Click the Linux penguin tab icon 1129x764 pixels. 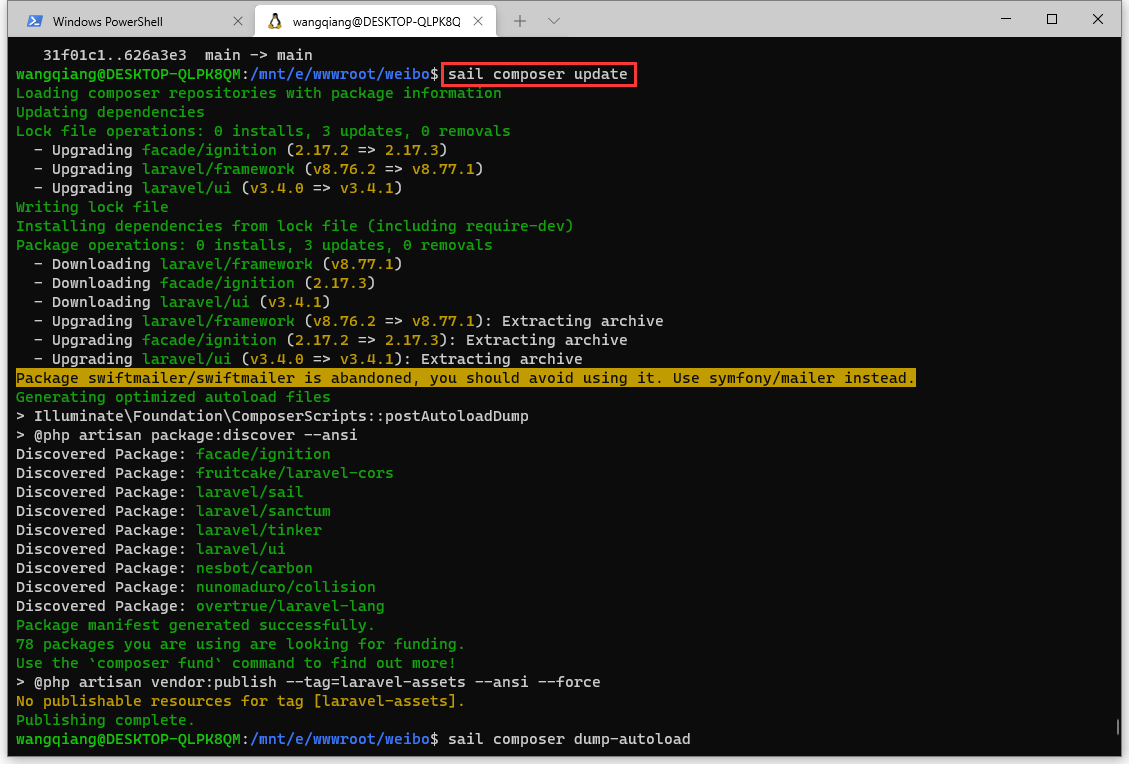(275, 21)
